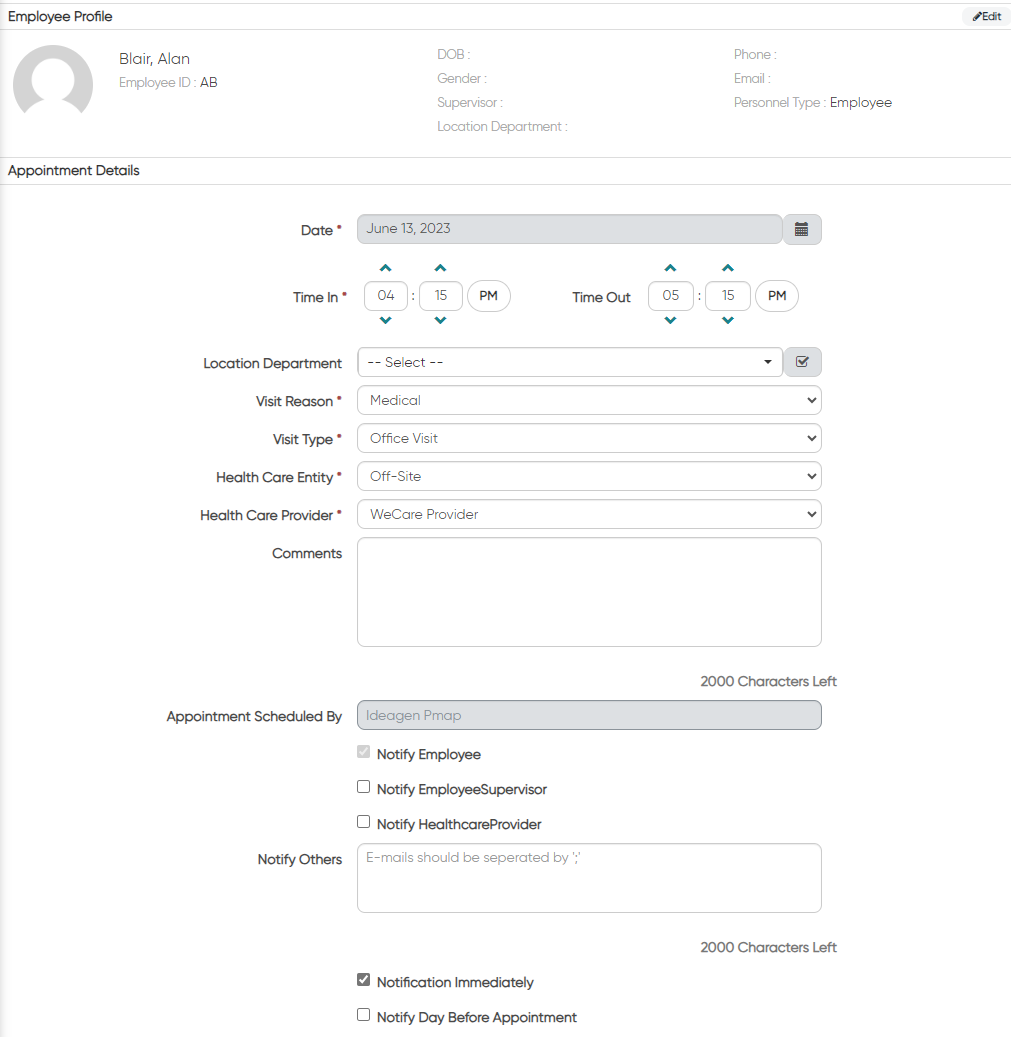This screenshot has height=1037, width=1011.
Task: Decrease the Time In minutes with down arrow
Action: tap(440, 320)
